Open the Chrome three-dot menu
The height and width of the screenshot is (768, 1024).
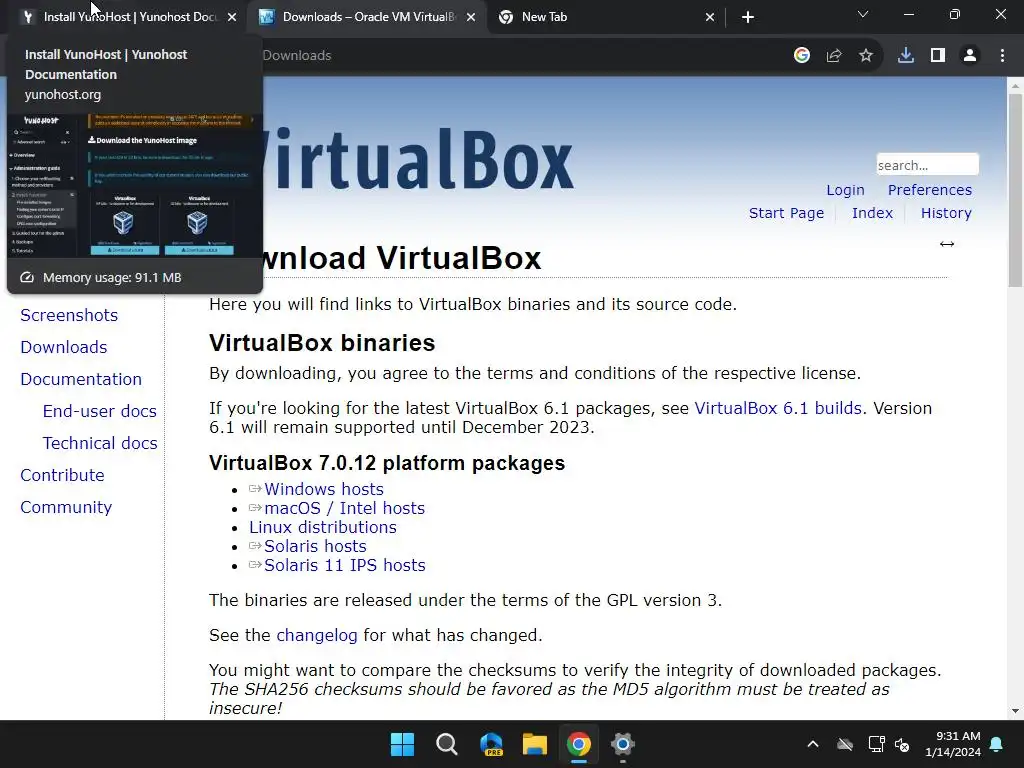pos(1002,56)
